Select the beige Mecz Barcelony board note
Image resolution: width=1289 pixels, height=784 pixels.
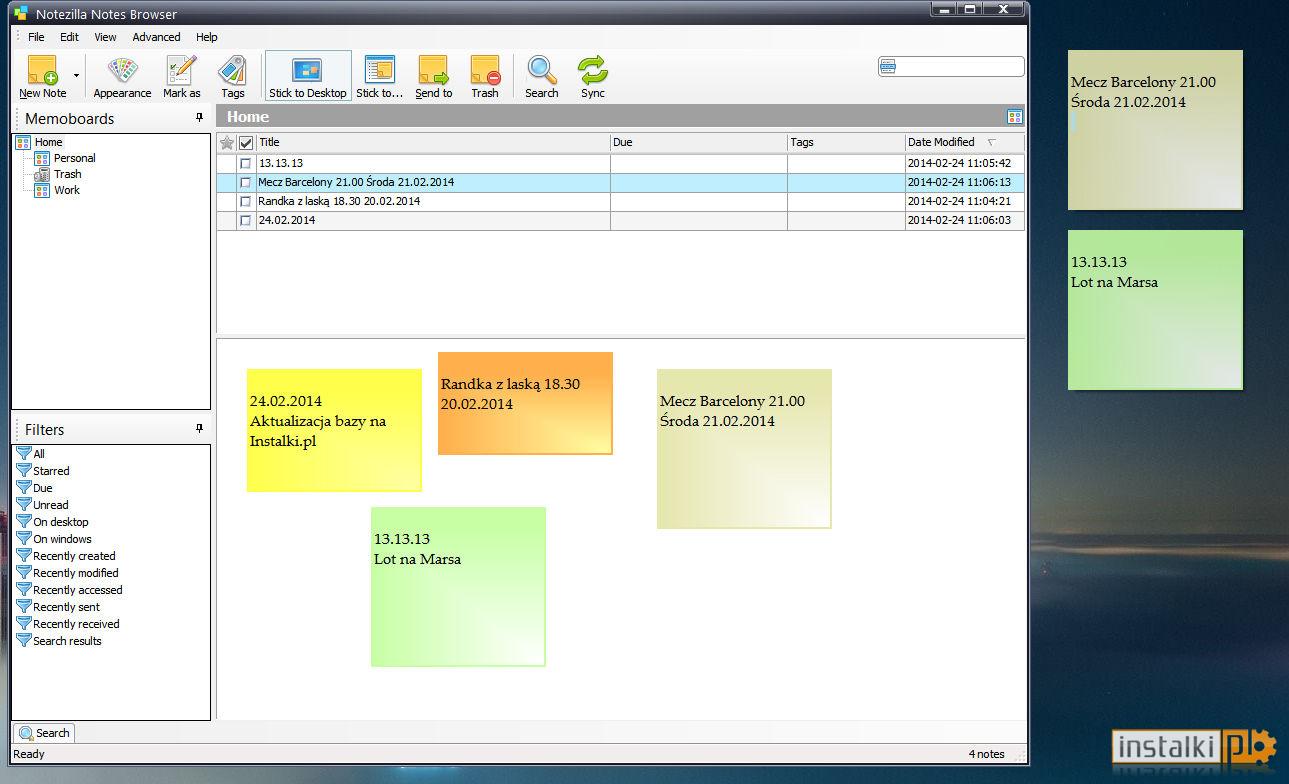744,449
